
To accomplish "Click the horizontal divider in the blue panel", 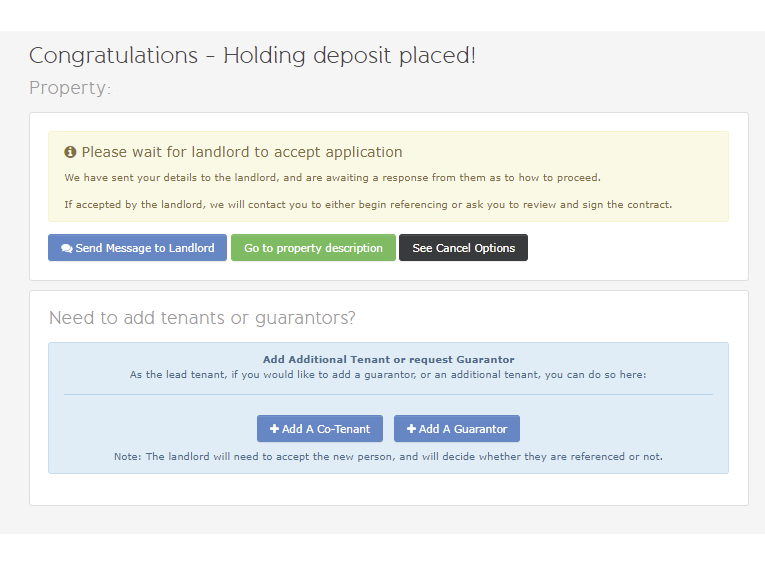I will click(388, 394).
